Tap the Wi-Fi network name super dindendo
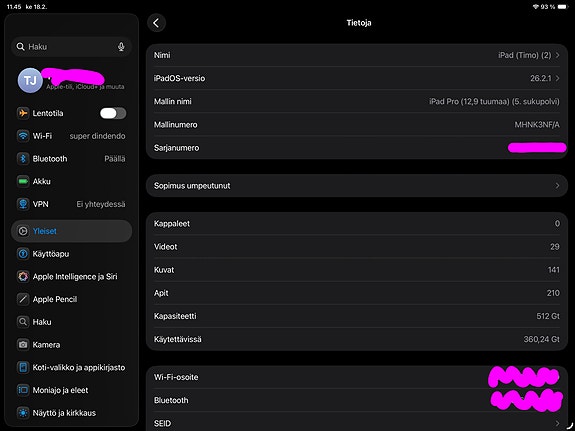Image resolution: width=575 pixels, height=431 pixels. click(x=97, y=136)
